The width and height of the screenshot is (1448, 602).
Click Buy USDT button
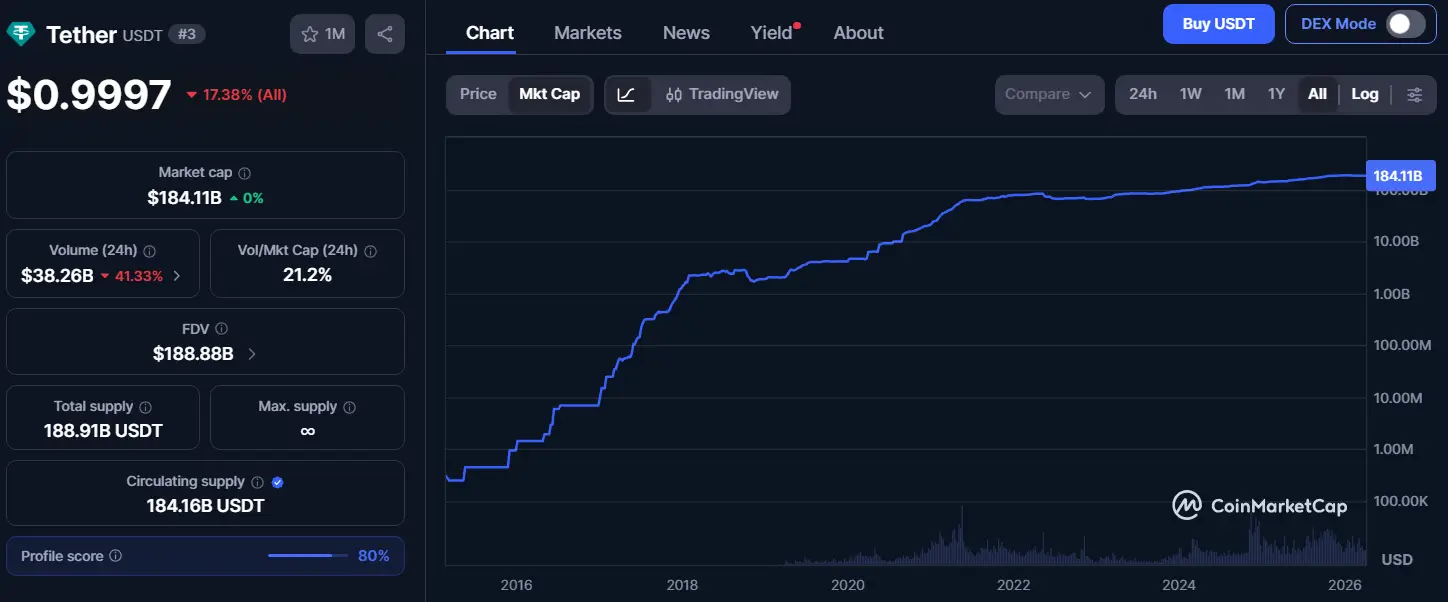pos(1218,24)
